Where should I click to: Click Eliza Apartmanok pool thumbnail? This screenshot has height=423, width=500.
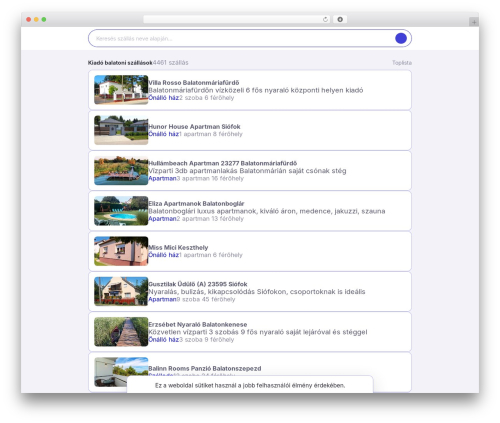coord(121,211)
